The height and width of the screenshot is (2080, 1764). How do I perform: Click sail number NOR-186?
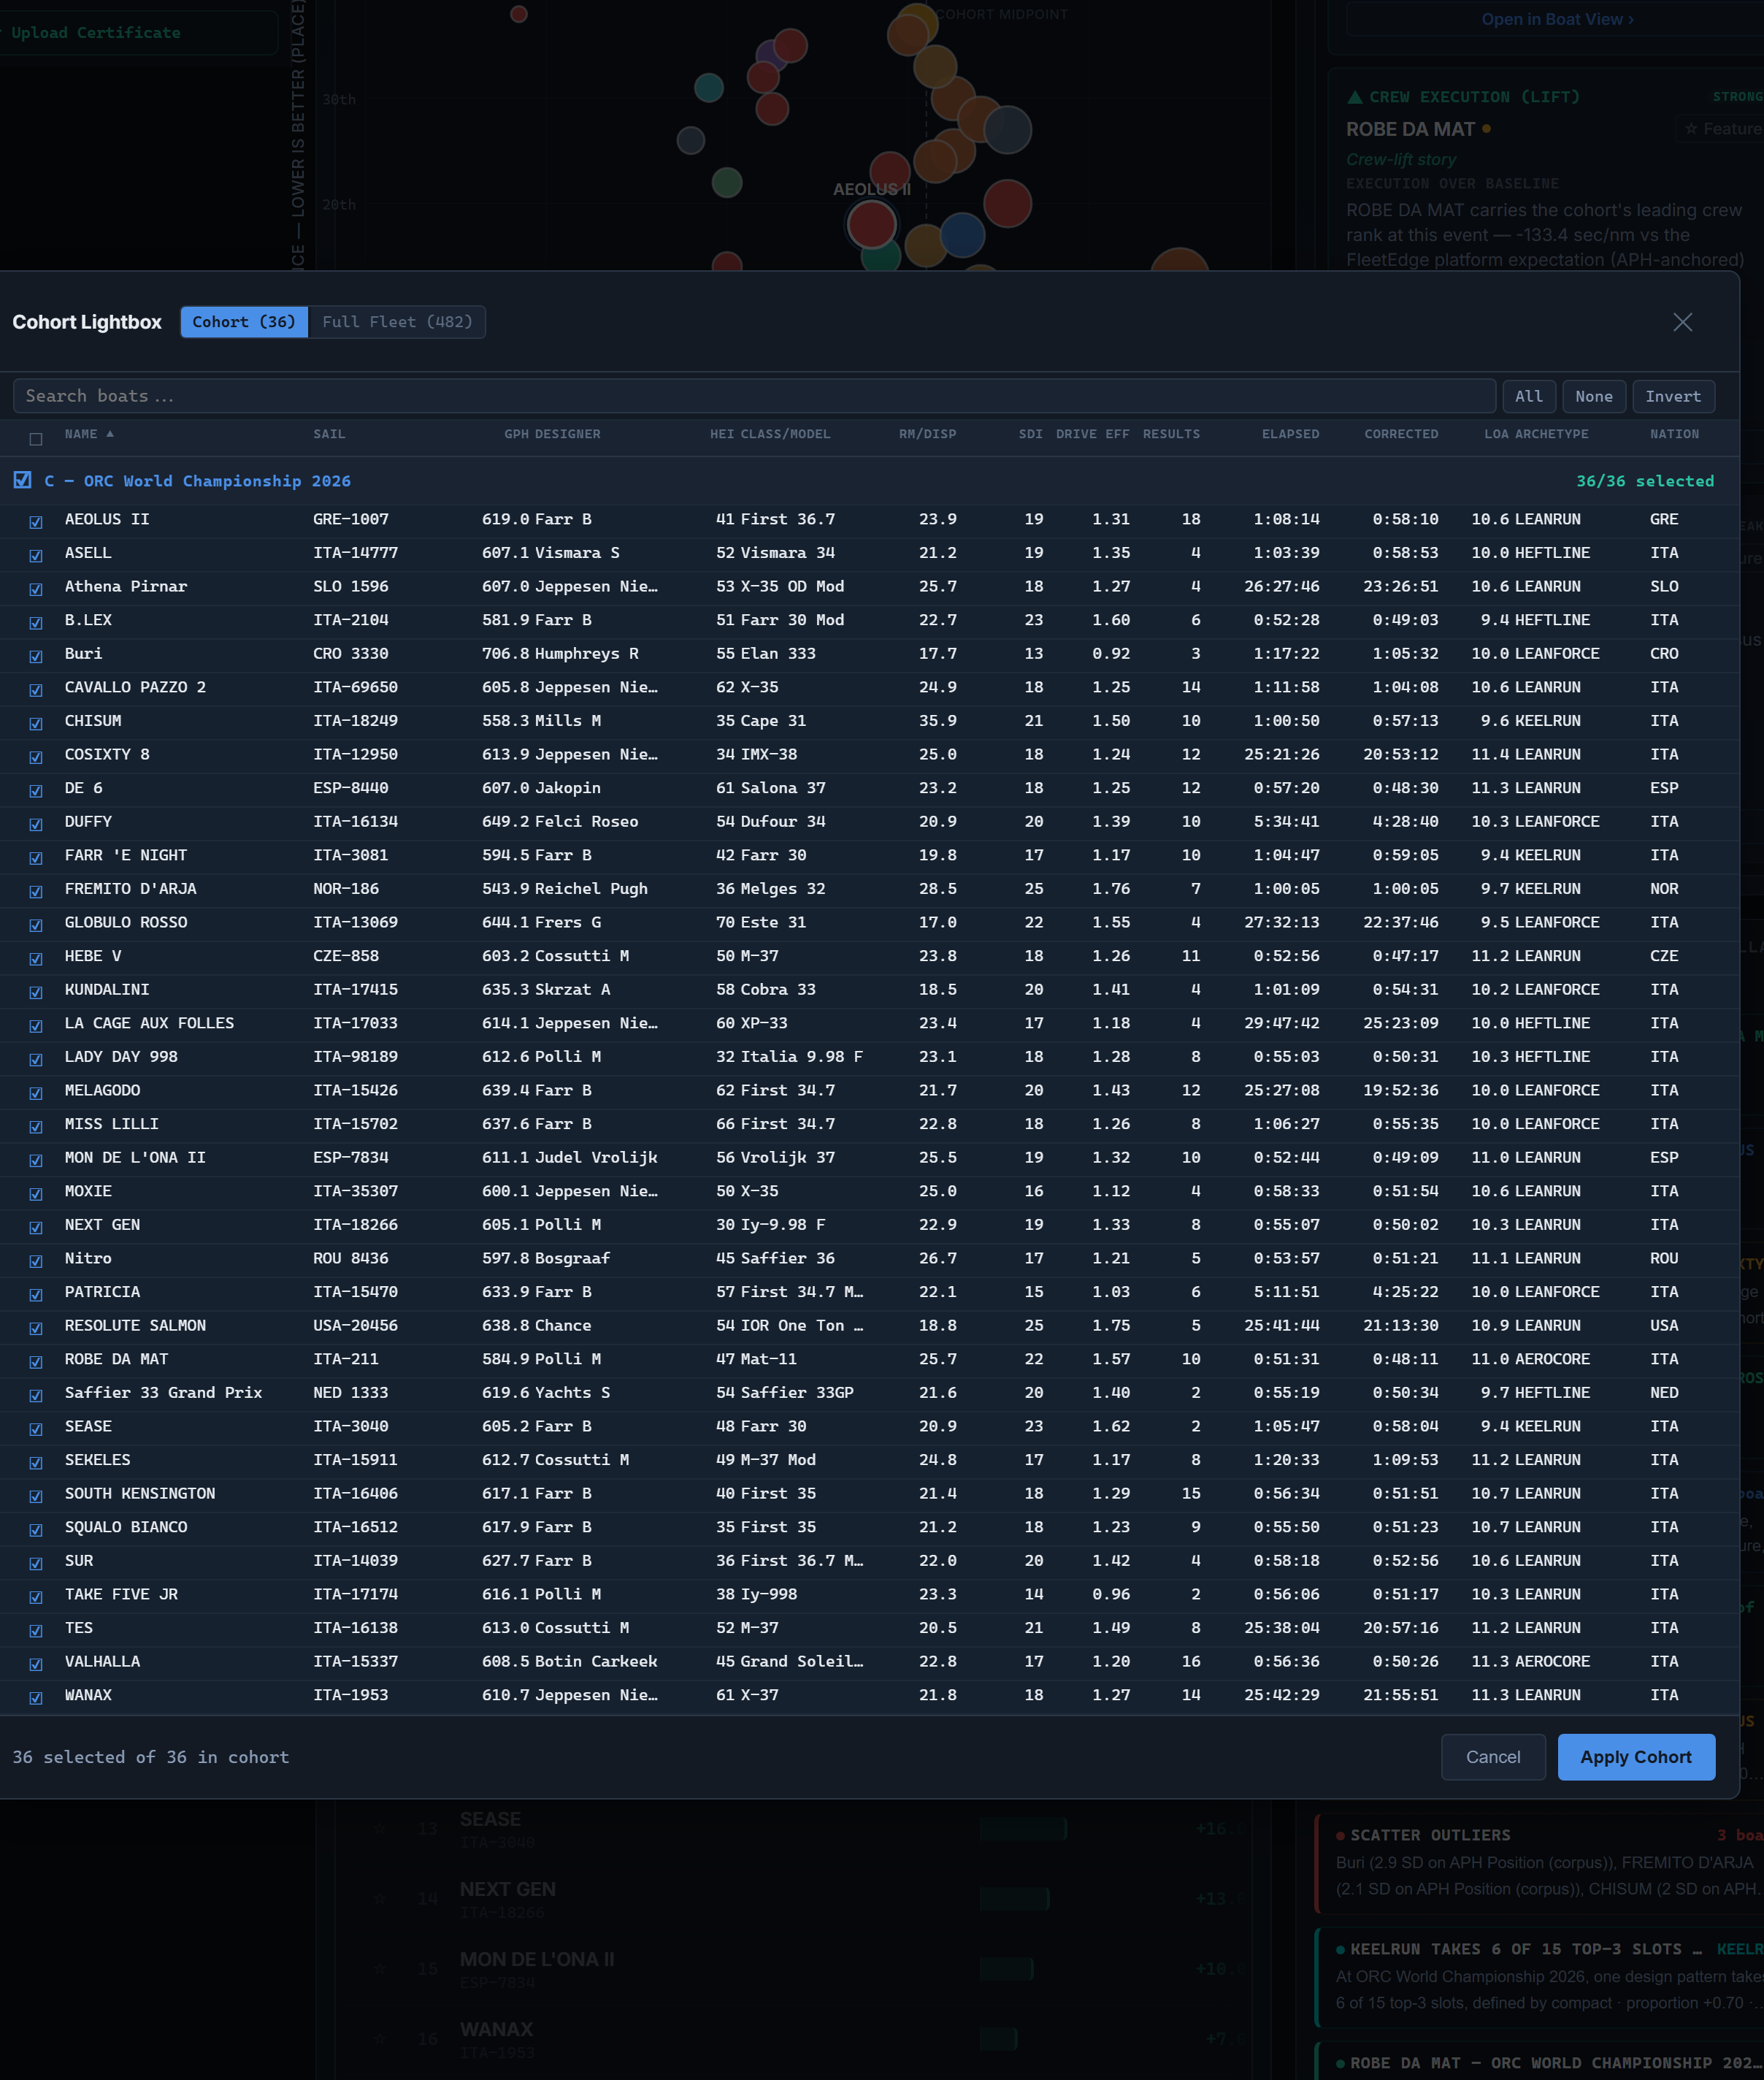pyautogui.click(x=346, y=889)
